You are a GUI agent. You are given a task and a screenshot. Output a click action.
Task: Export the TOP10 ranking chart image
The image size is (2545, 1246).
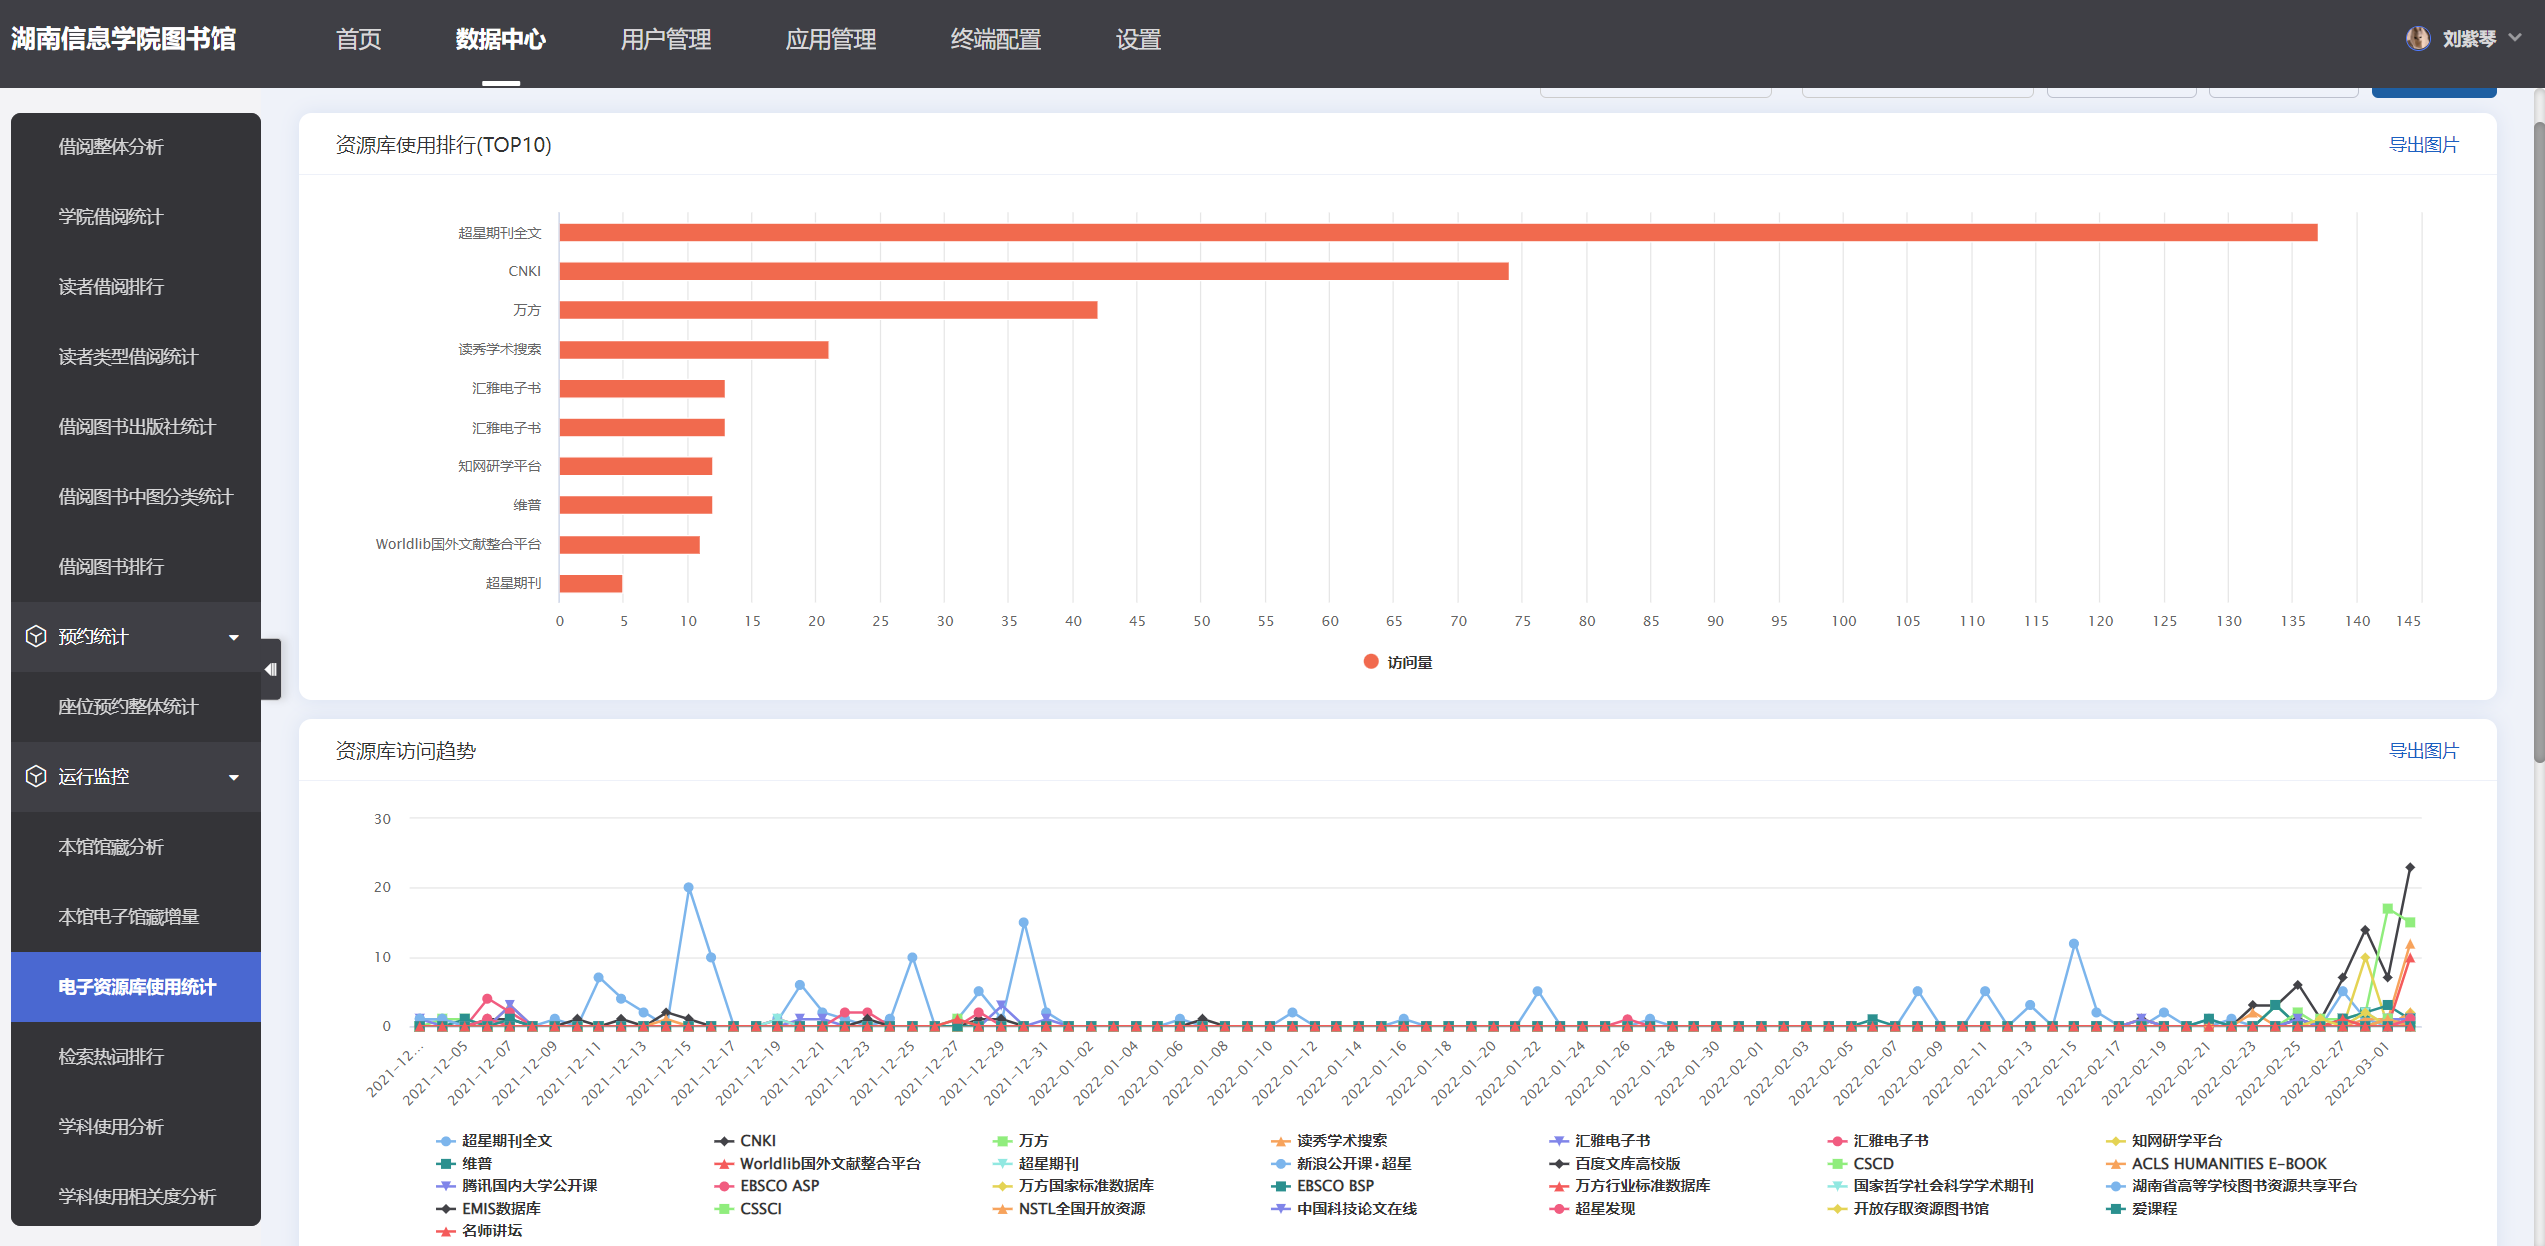[2422, 145]
